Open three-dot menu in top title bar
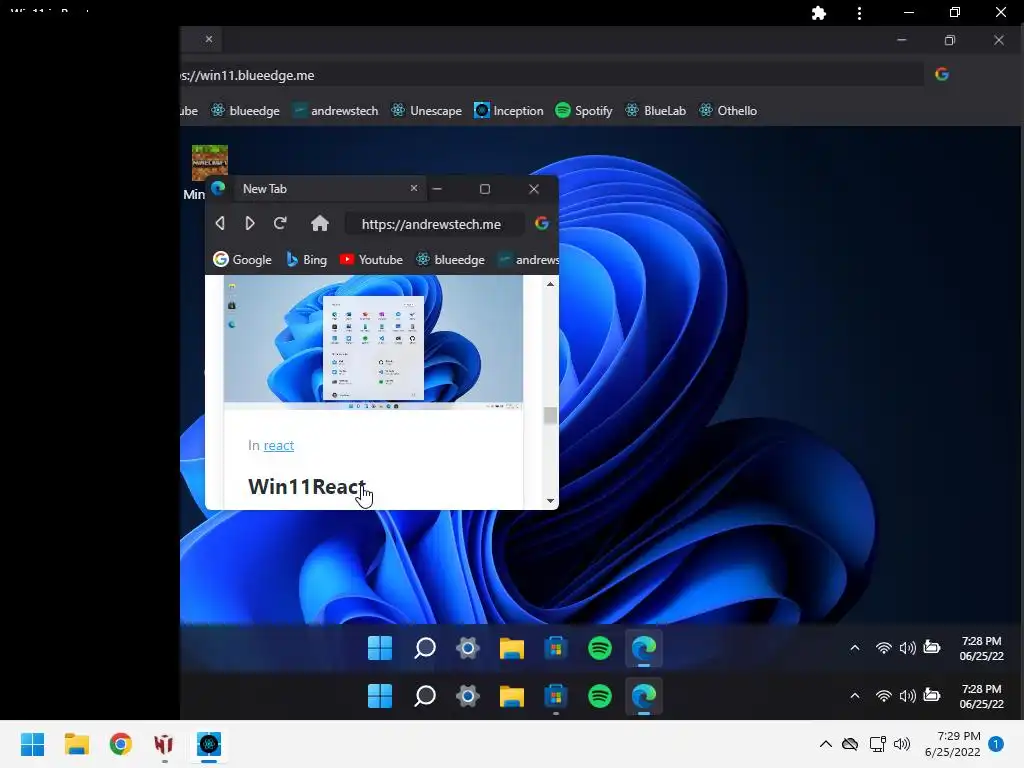1024x768 pixels. pos(859,13)
